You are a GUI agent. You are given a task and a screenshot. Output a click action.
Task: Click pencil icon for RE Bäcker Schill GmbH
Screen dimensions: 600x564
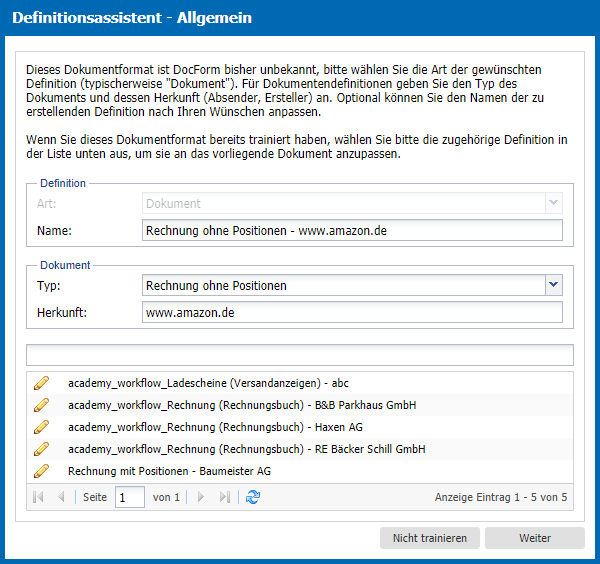click(41, 449)
